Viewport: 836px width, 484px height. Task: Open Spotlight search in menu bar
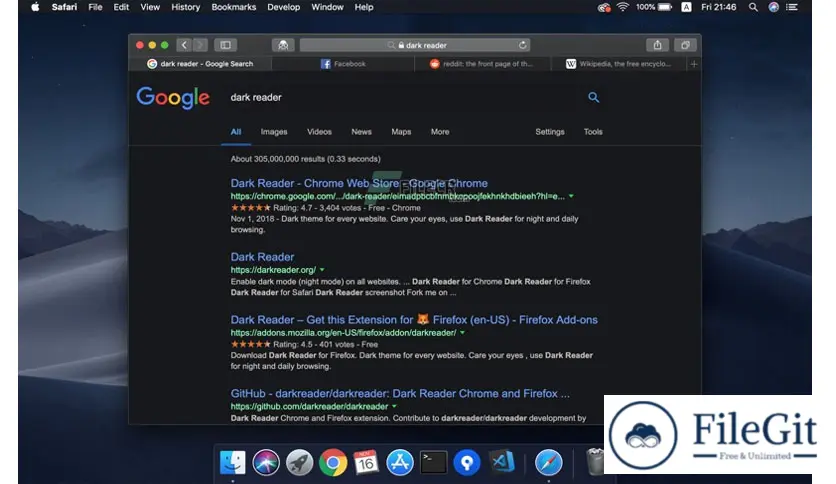pyautogui.click(x=753, y=7)
